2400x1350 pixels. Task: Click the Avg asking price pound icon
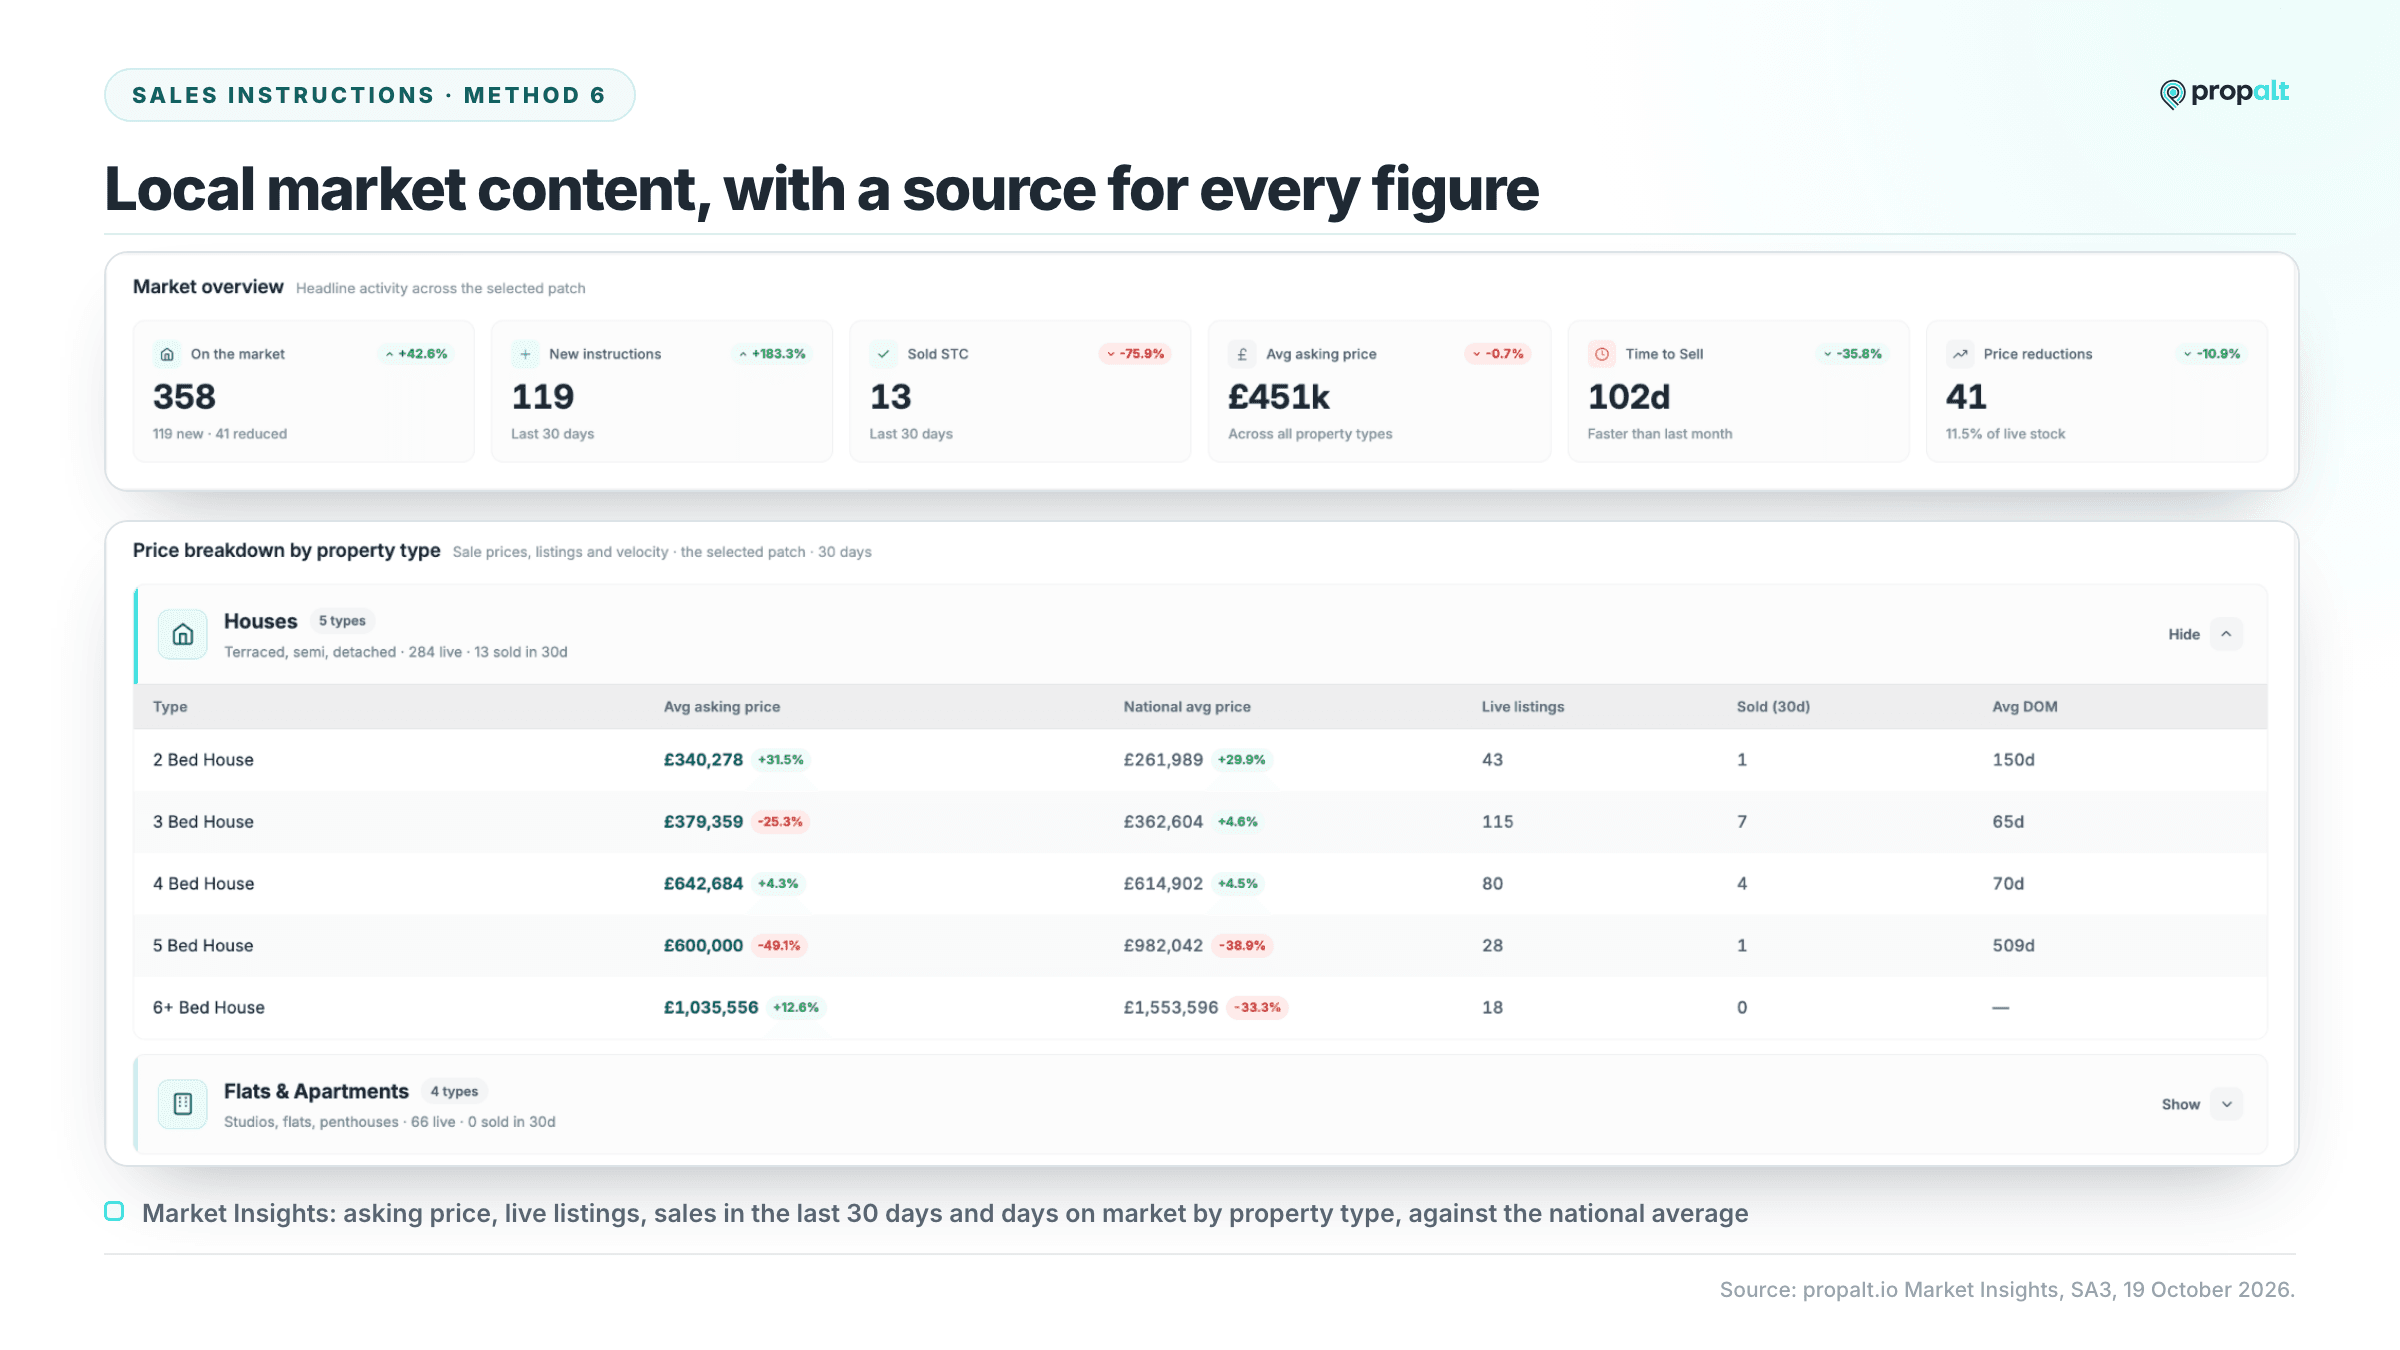pos(1242,354)
